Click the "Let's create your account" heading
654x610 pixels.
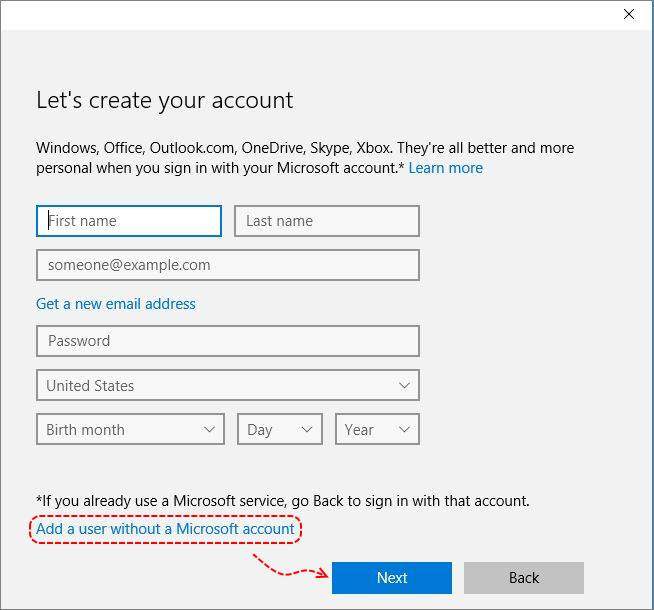click(x=165, y=100)
